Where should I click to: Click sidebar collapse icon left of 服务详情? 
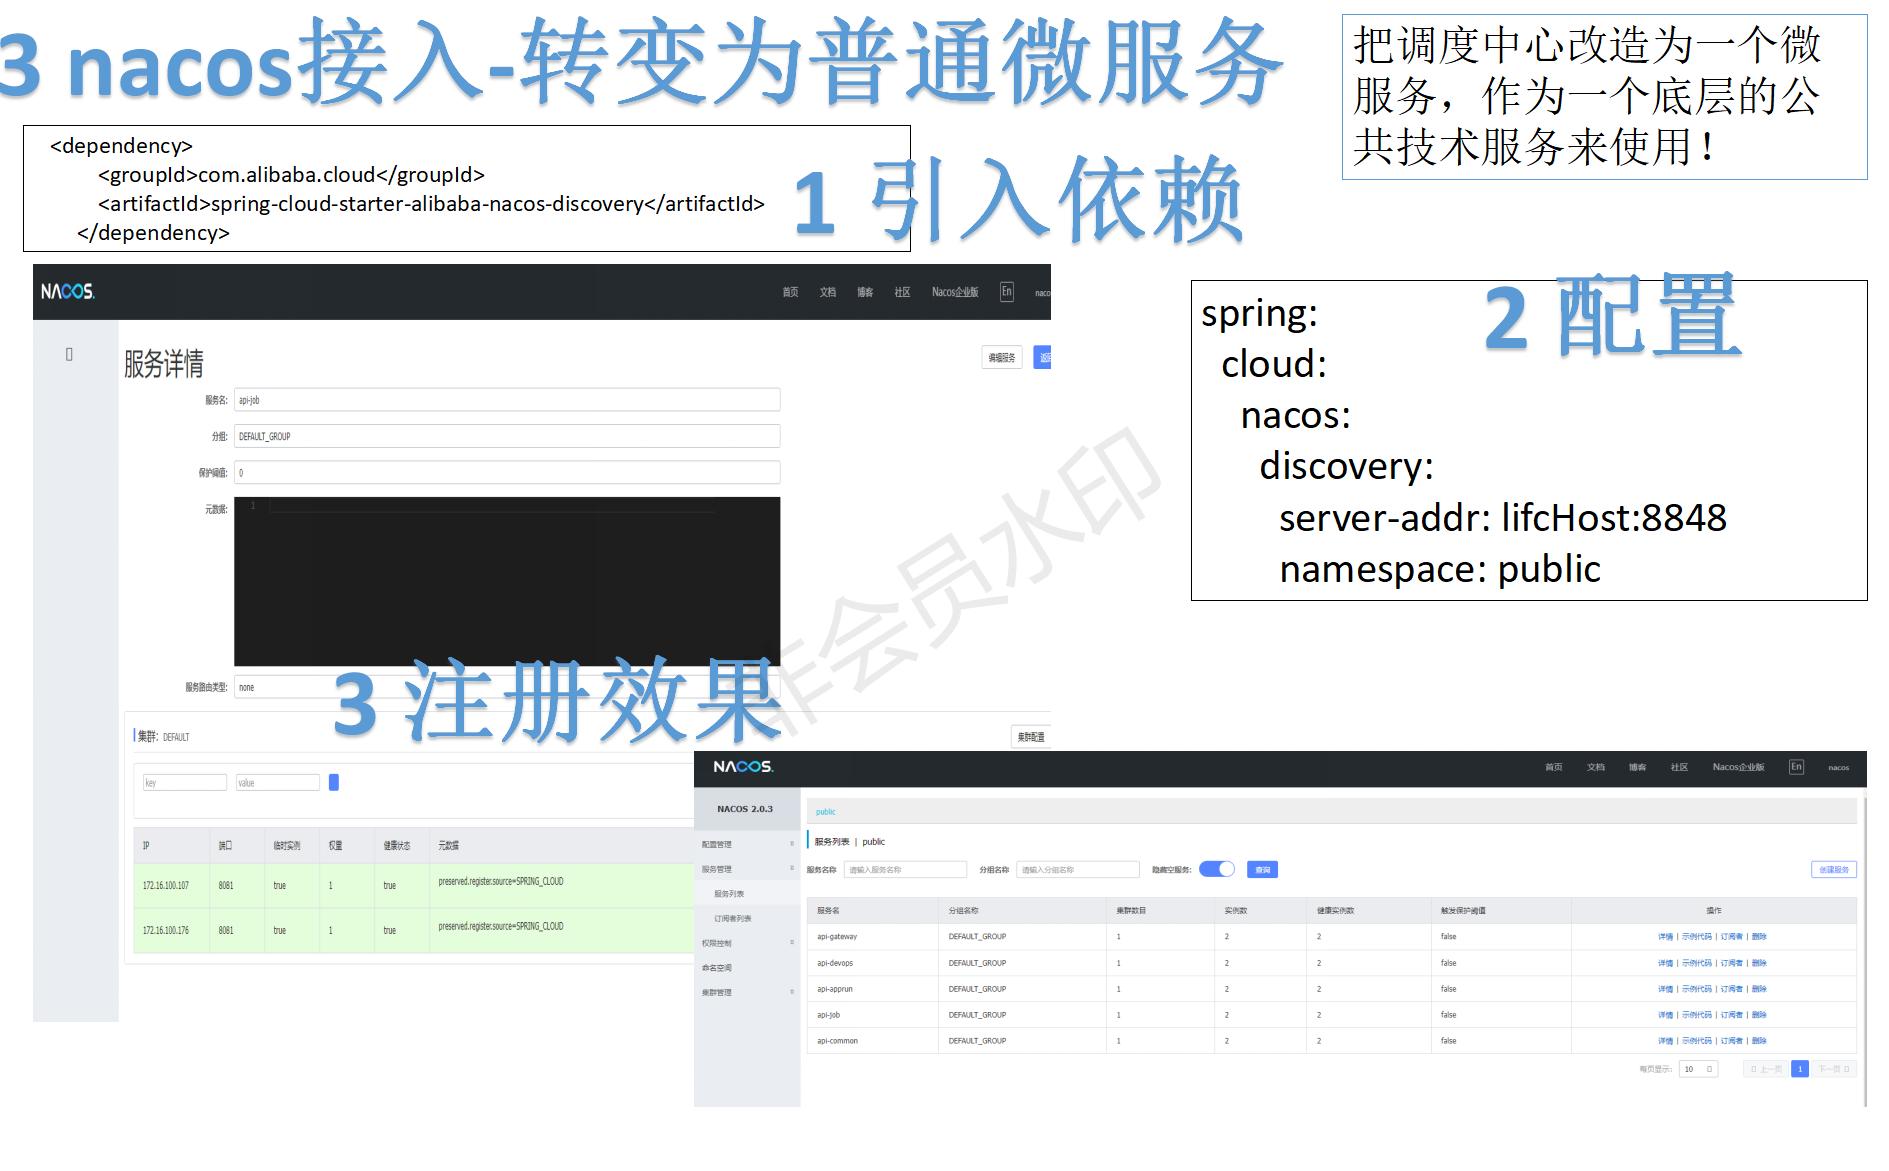tap(69, 354)
